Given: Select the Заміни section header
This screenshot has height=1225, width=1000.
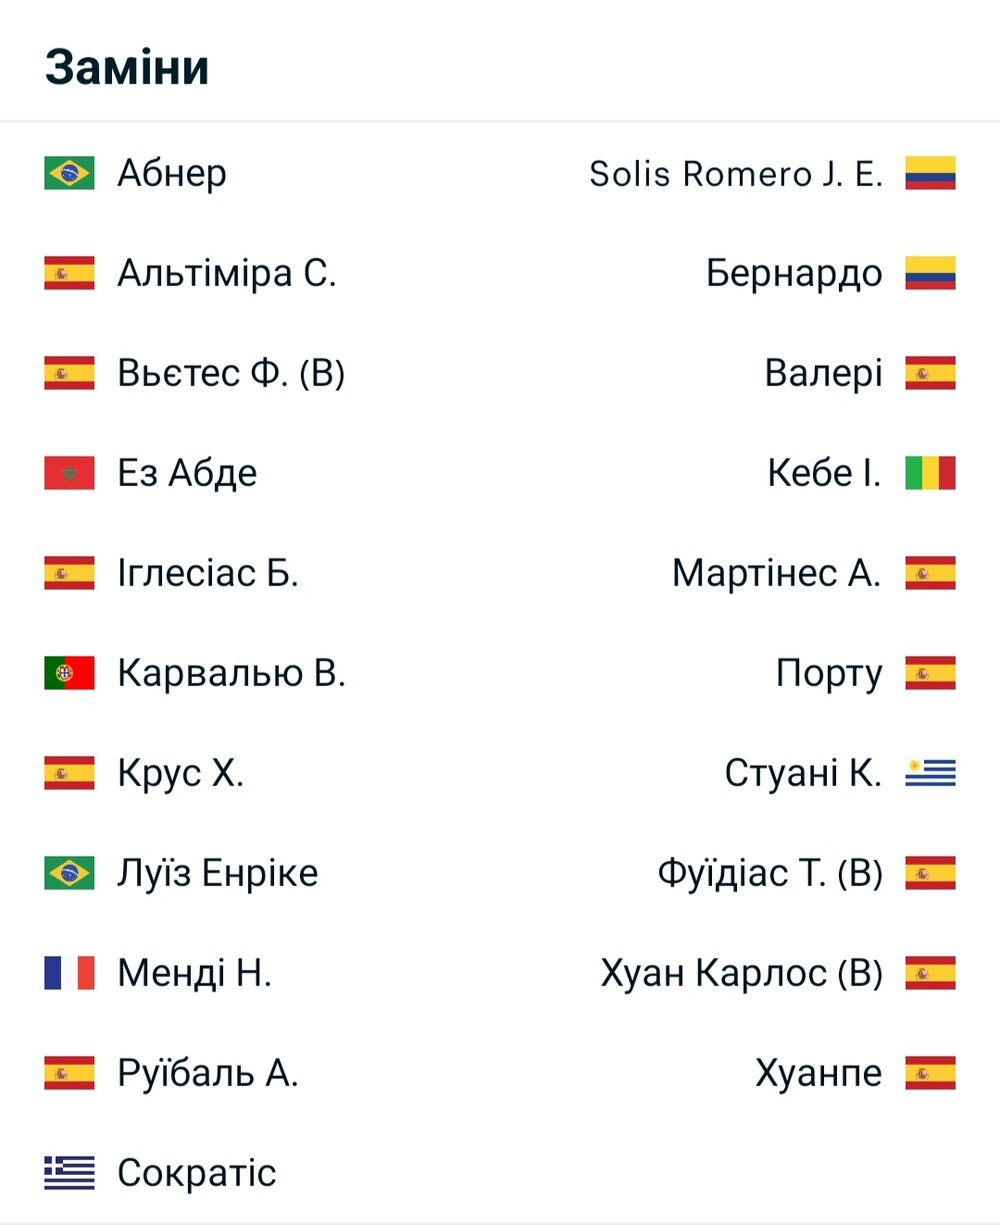Looking at the screenshot, I should (127, 67).
